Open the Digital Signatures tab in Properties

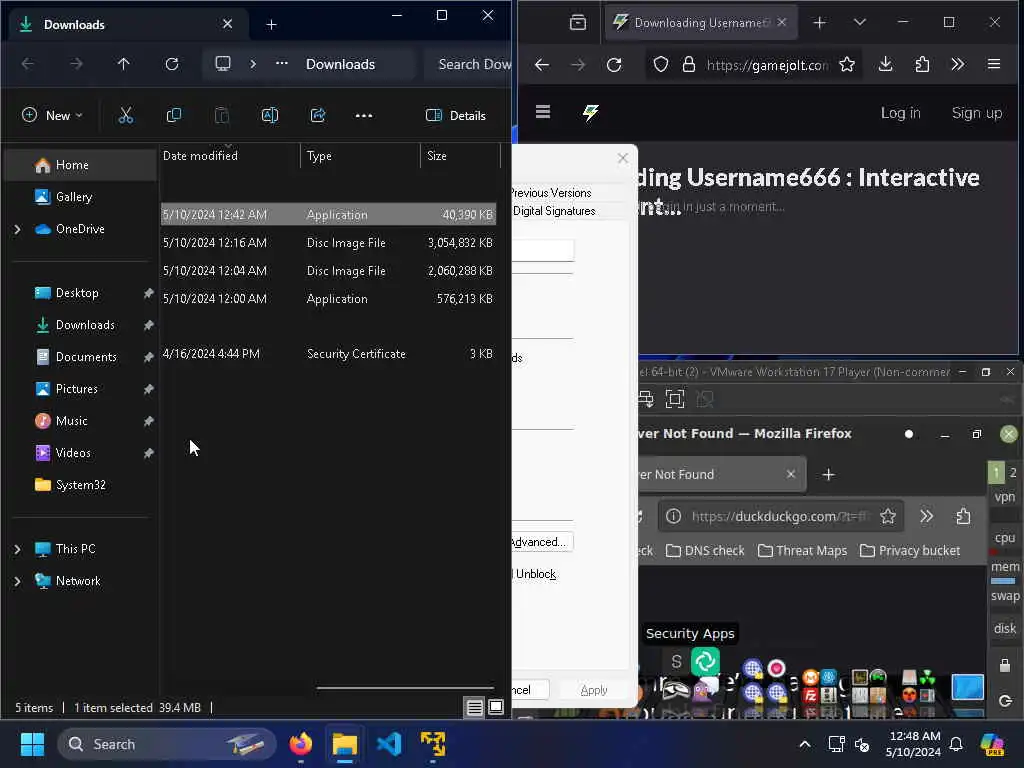coord(554,211)
